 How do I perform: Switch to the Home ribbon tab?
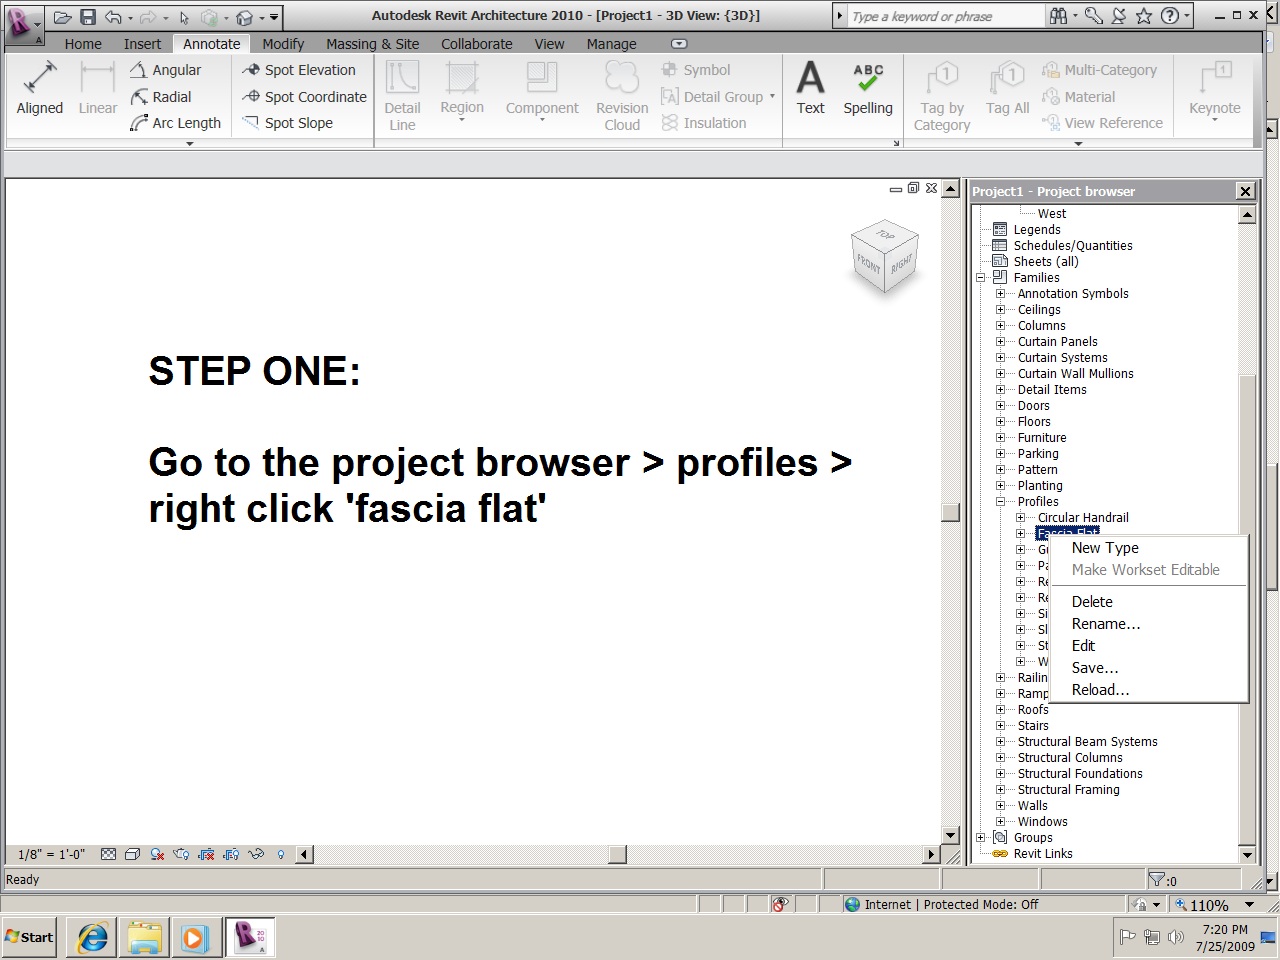83,44
